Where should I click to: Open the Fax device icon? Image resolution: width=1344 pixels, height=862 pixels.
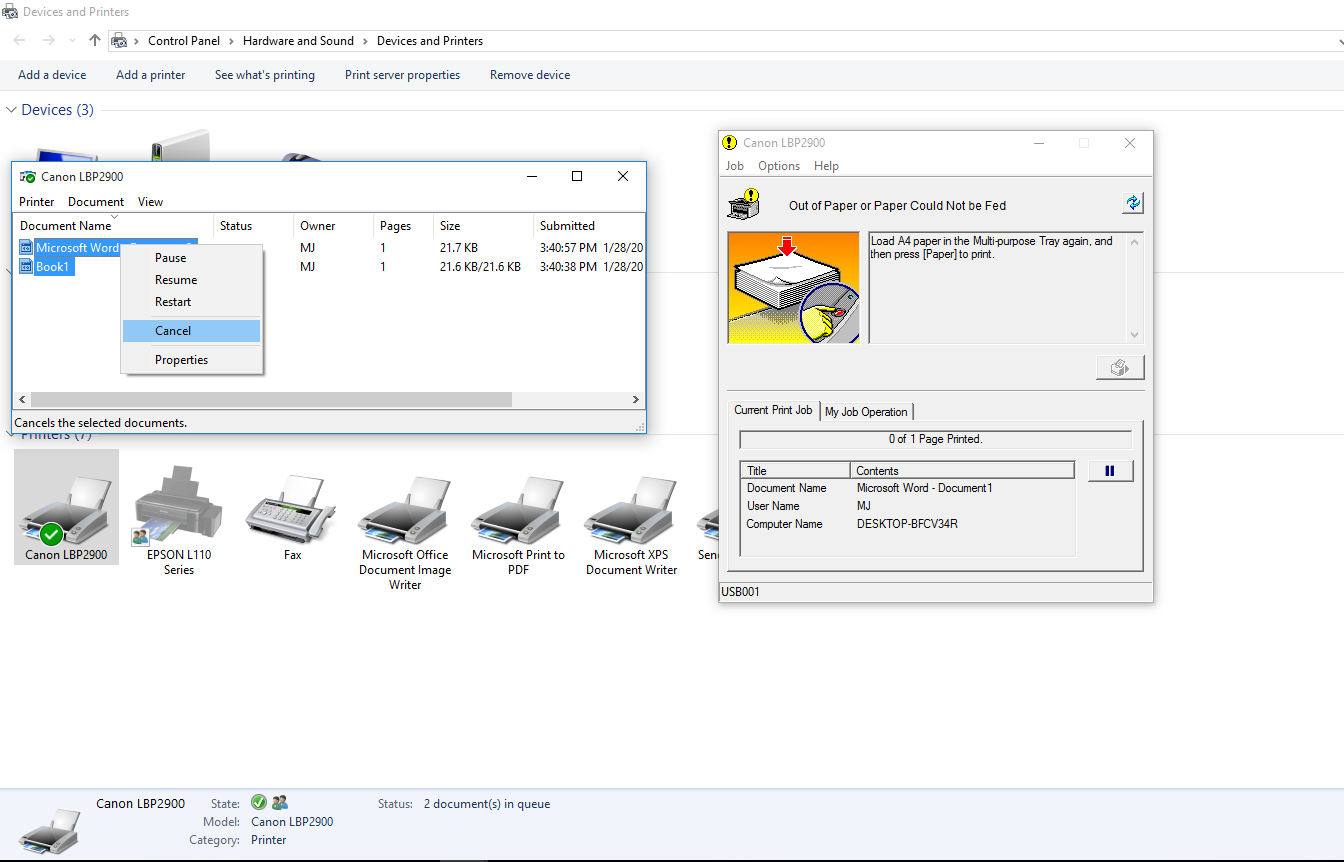click(x=291, y=507)
